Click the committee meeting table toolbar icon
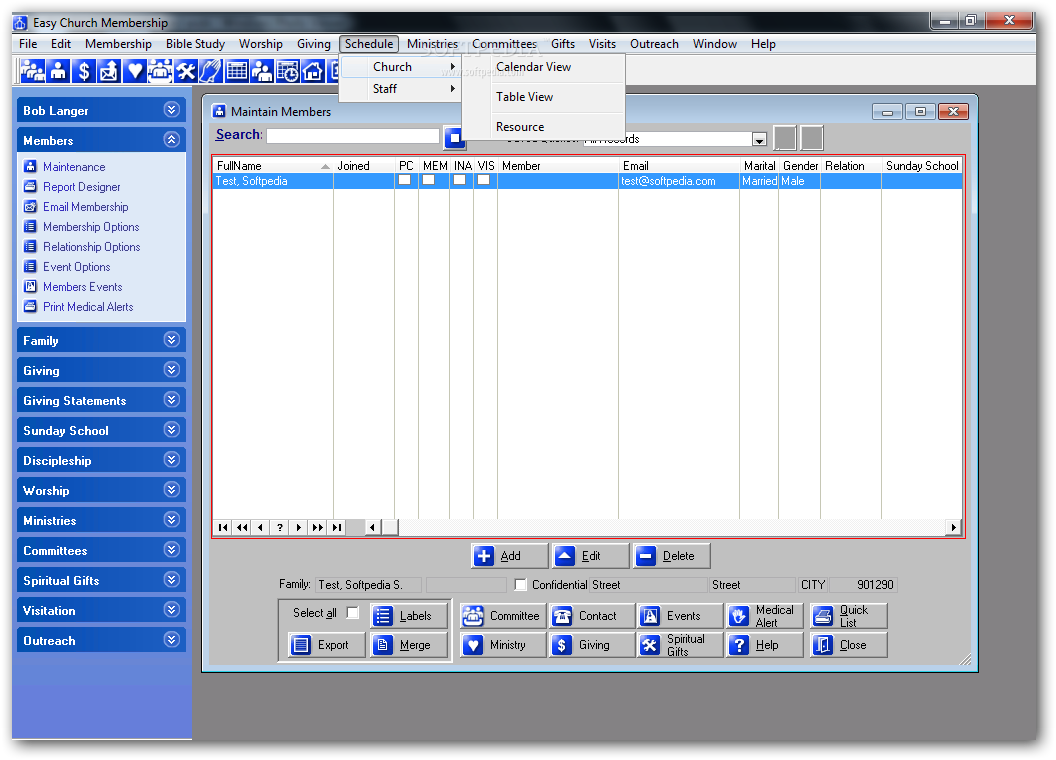Screen dimensions: 1056x760 click(x=160, y=71)
